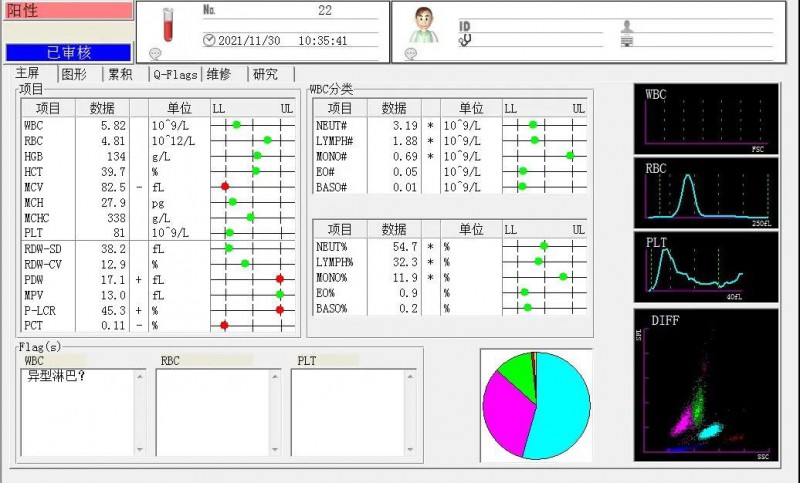Viewport: 800px width, 483px height.
Task: Switch to the 主屏 tab
Action: pos(28,73)
